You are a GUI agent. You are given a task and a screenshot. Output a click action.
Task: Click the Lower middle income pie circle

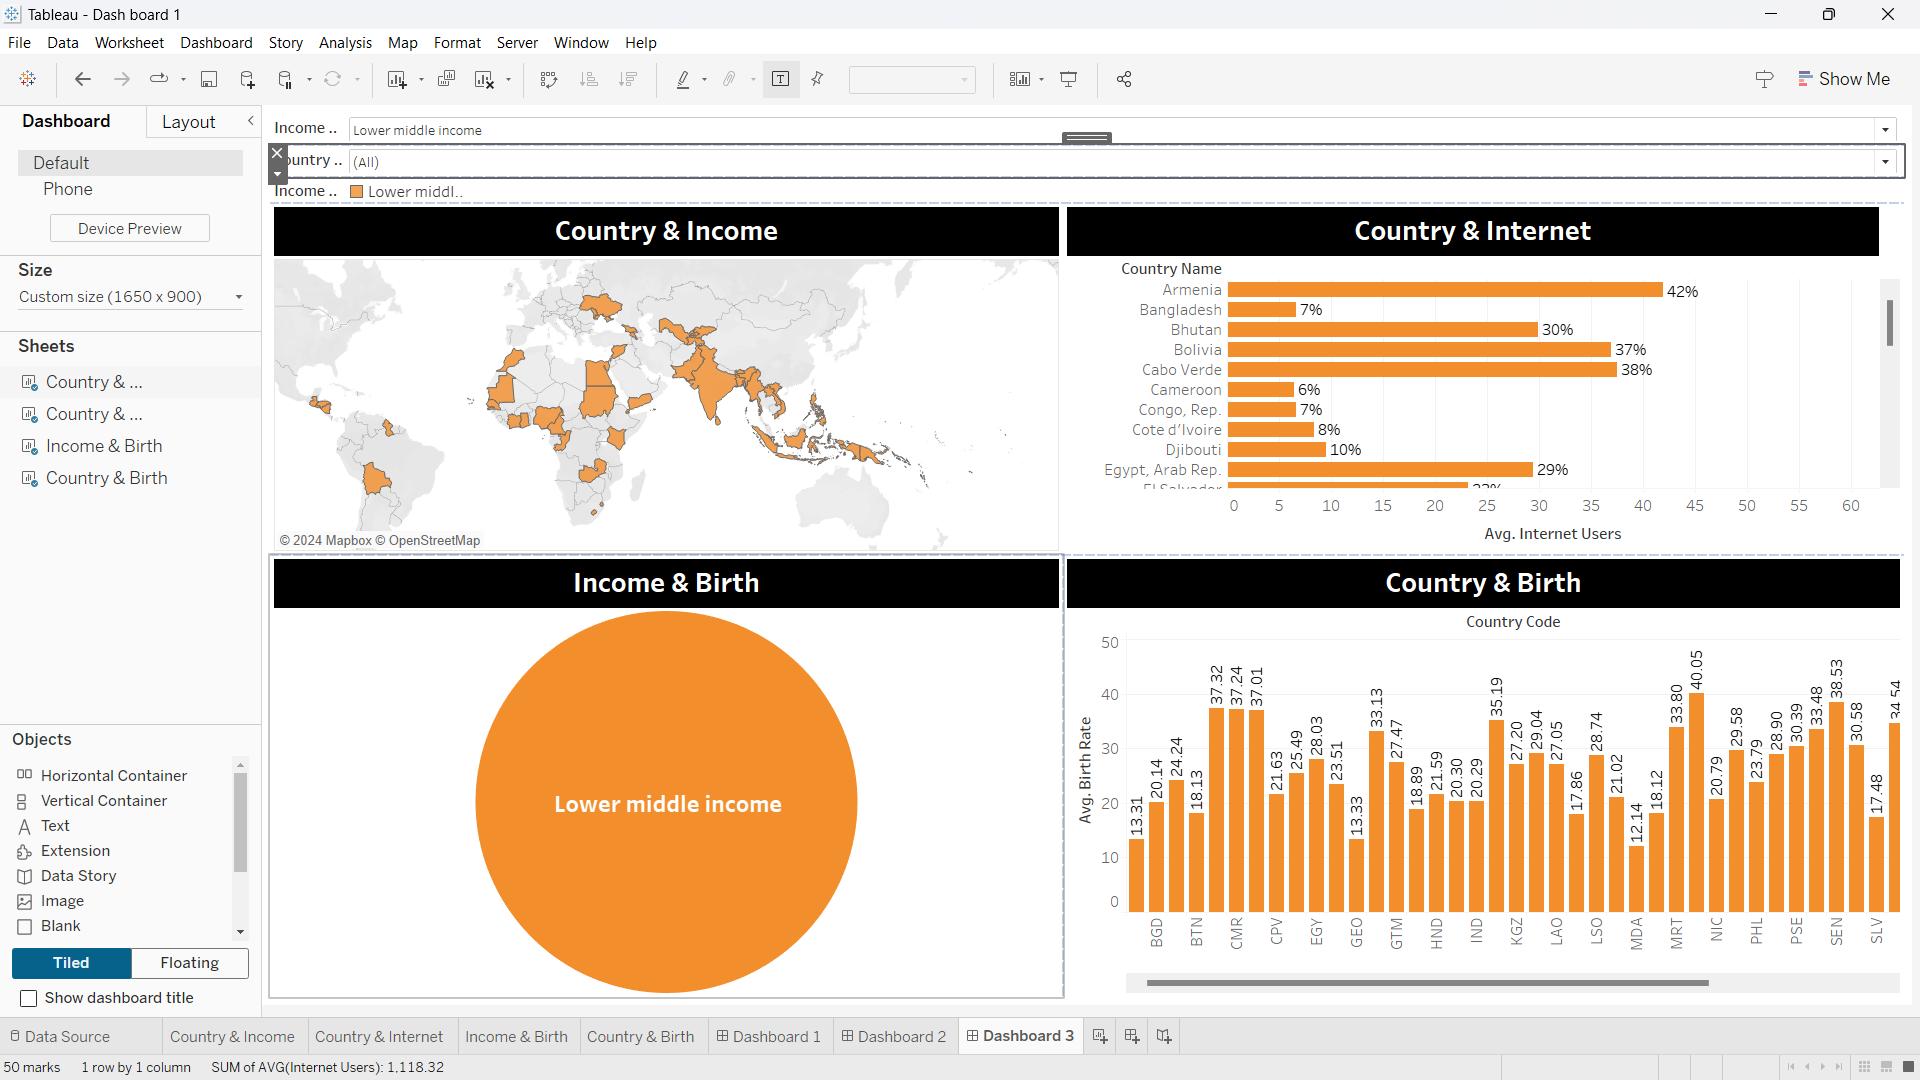pyautogui.click(x=666, y=802)
